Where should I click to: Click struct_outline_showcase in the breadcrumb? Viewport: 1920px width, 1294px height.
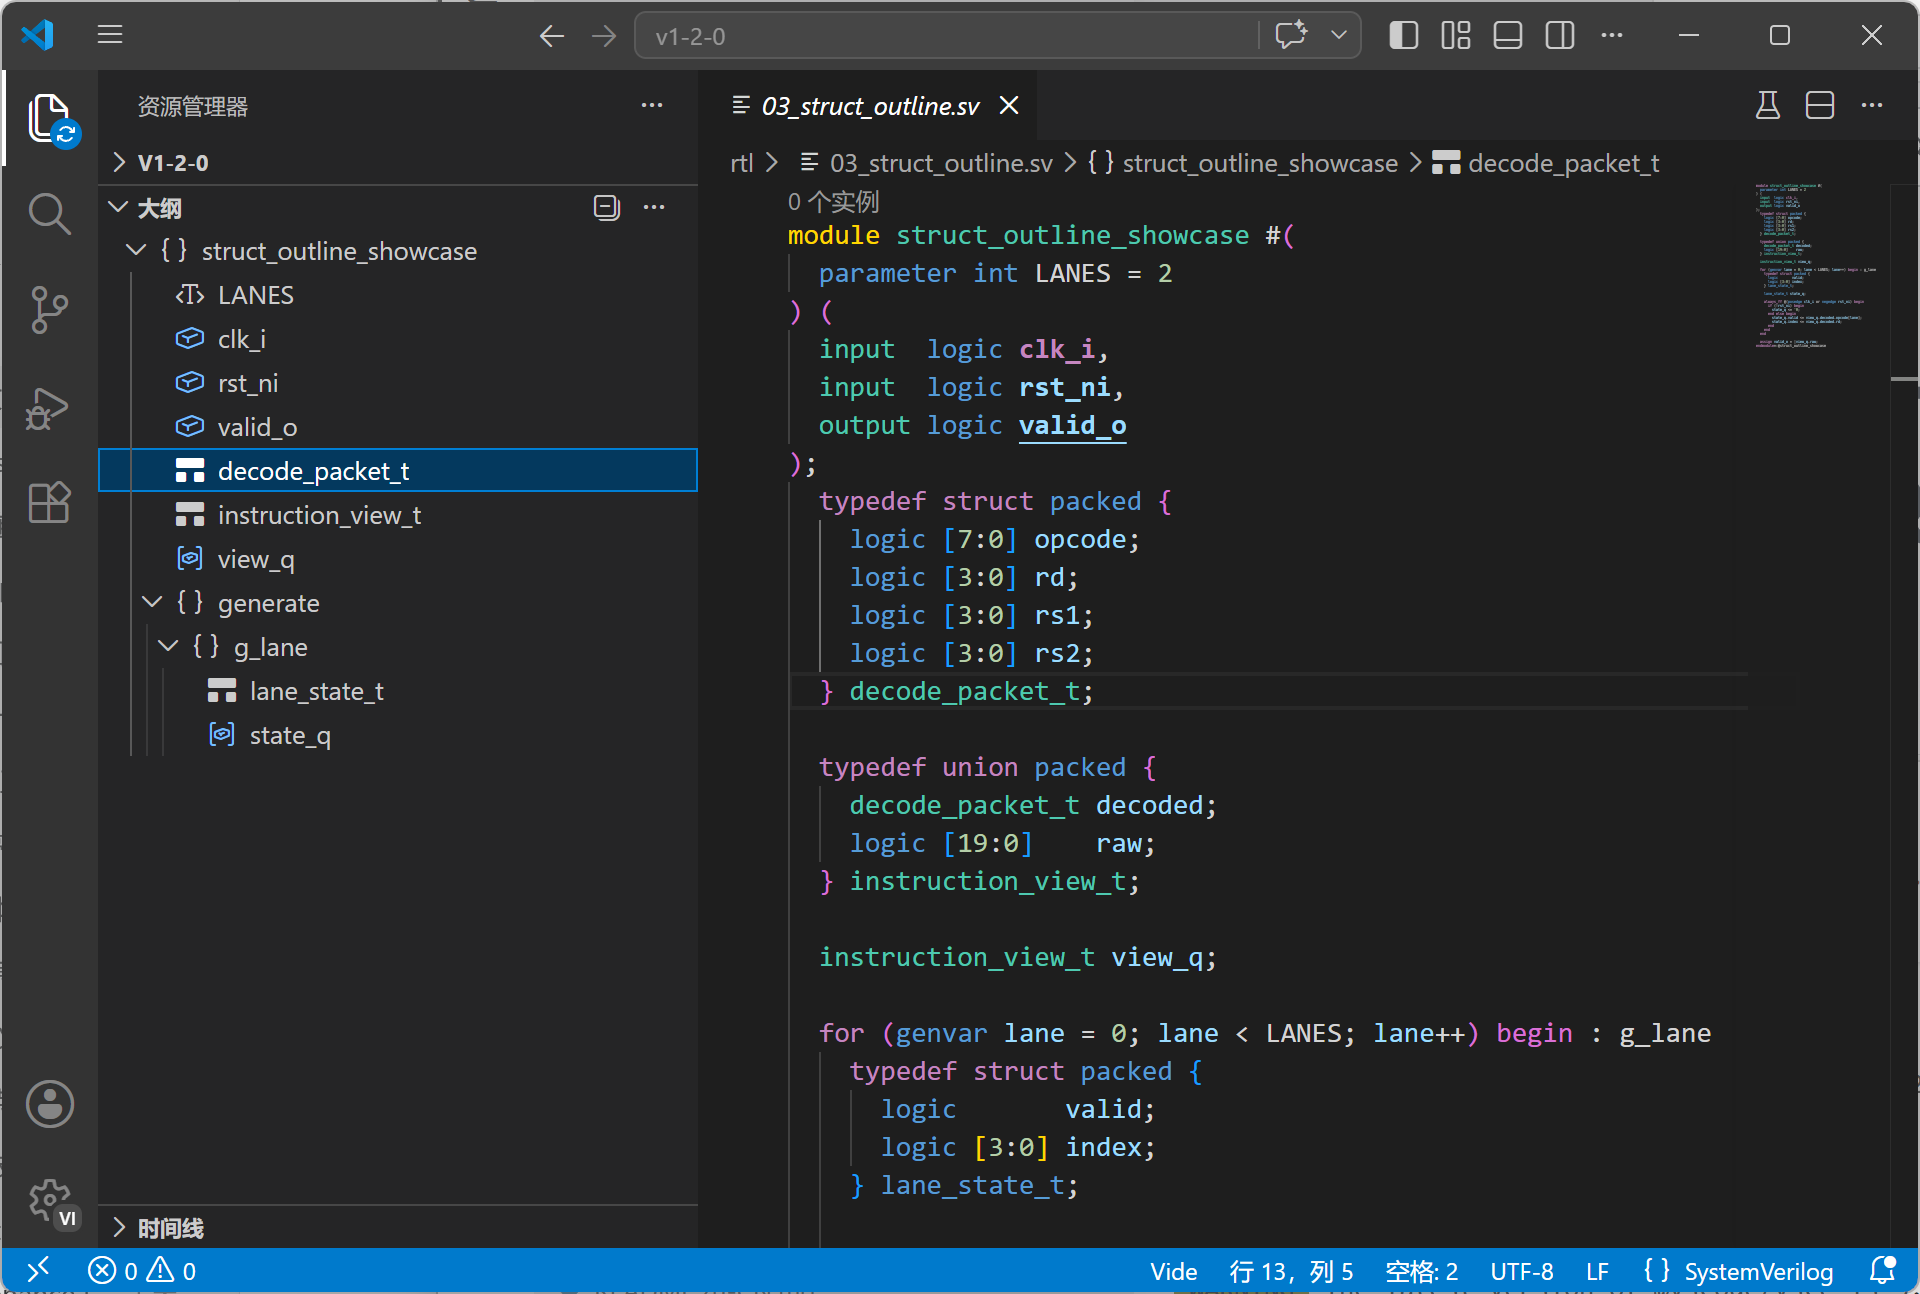1260,163
